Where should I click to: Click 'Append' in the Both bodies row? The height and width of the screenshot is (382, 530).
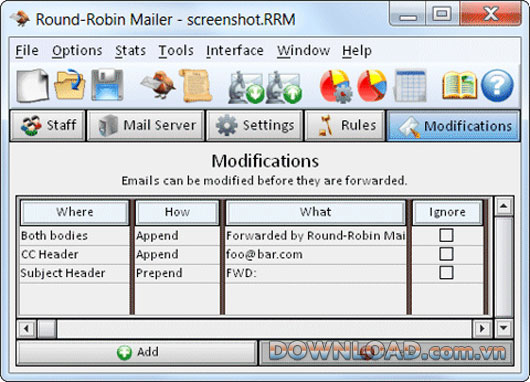[x=177, y=236]
